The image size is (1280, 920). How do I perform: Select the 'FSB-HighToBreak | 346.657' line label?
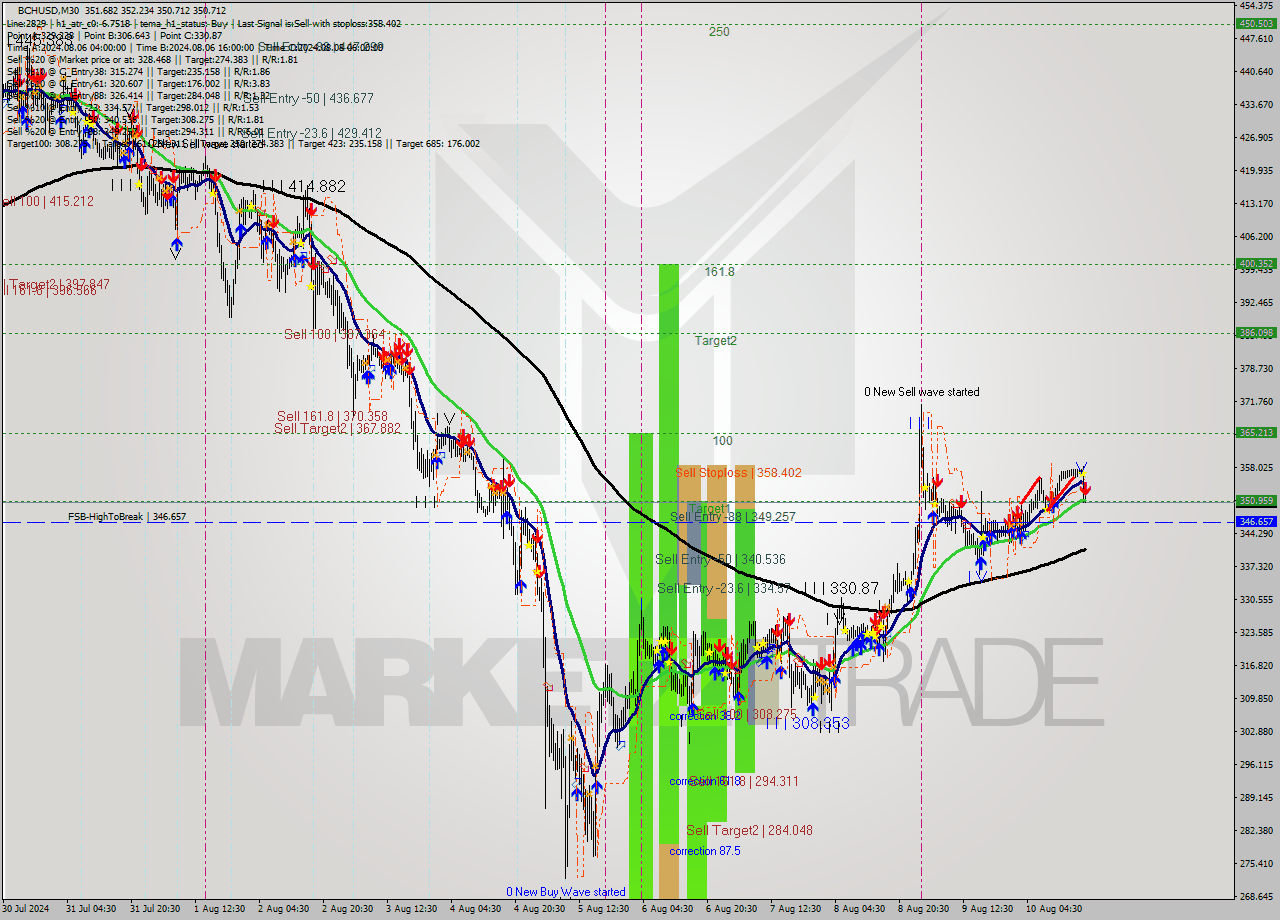click(127, 517)
